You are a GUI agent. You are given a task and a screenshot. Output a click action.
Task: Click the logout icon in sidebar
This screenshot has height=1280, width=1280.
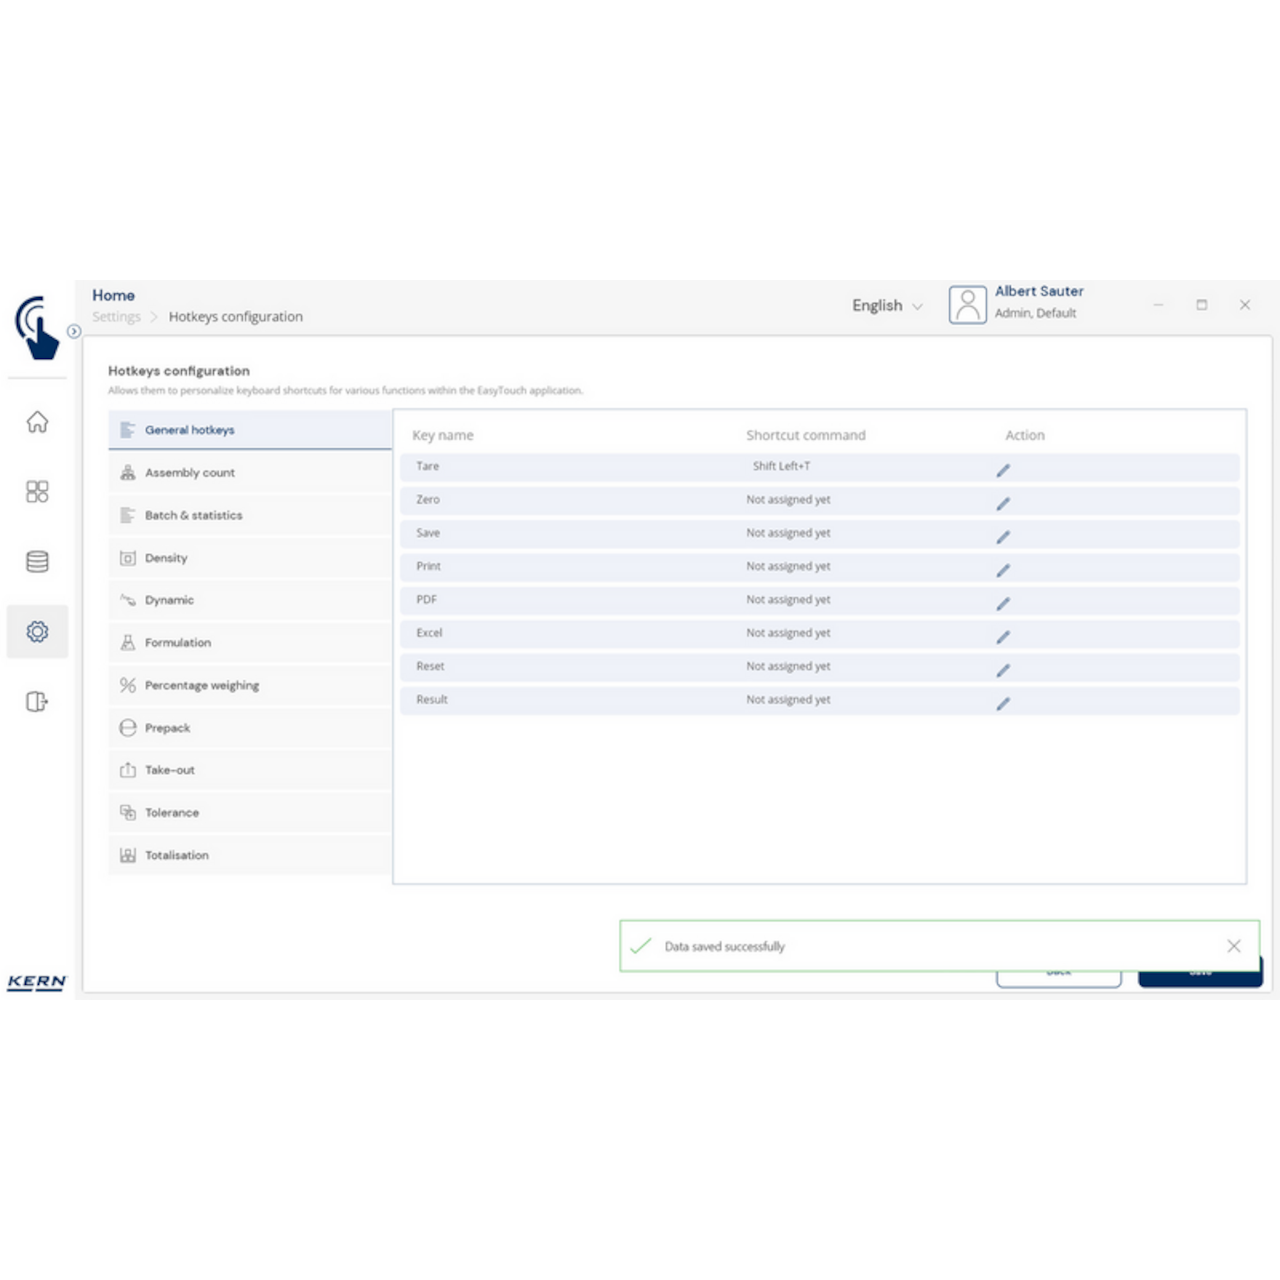coord(37,702)
